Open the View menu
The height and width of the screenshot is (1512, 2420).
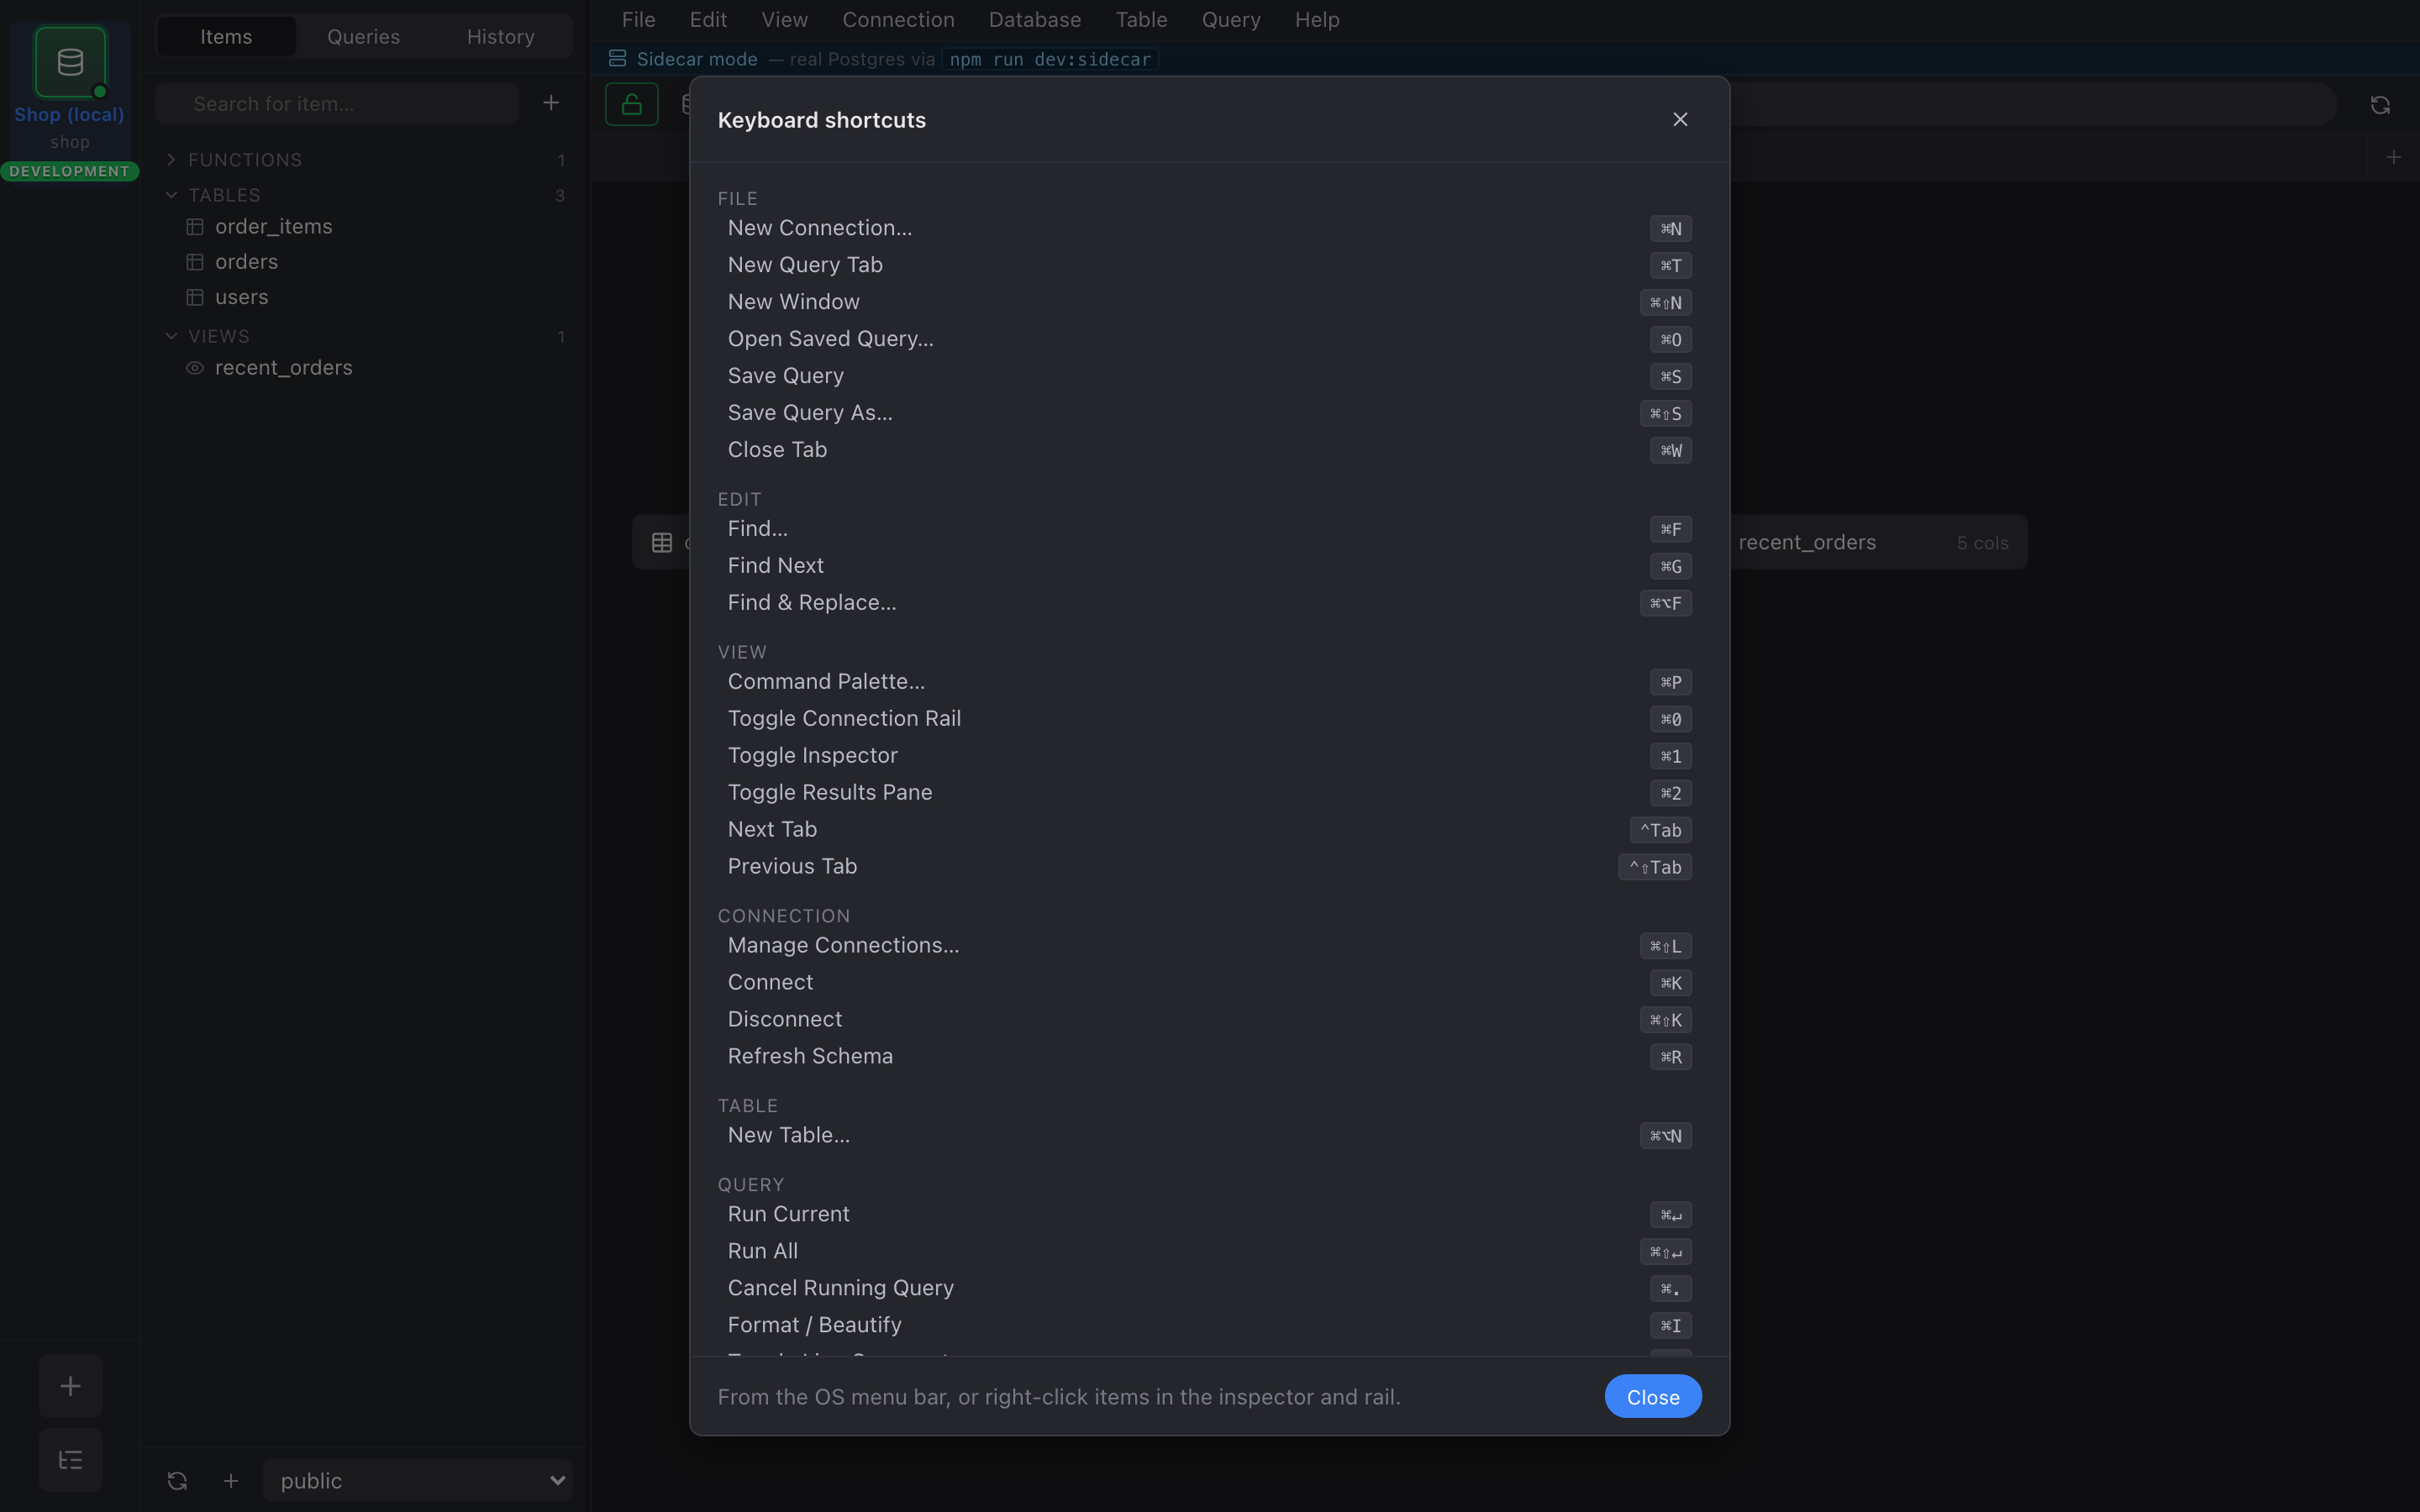(x=784, y=20)
